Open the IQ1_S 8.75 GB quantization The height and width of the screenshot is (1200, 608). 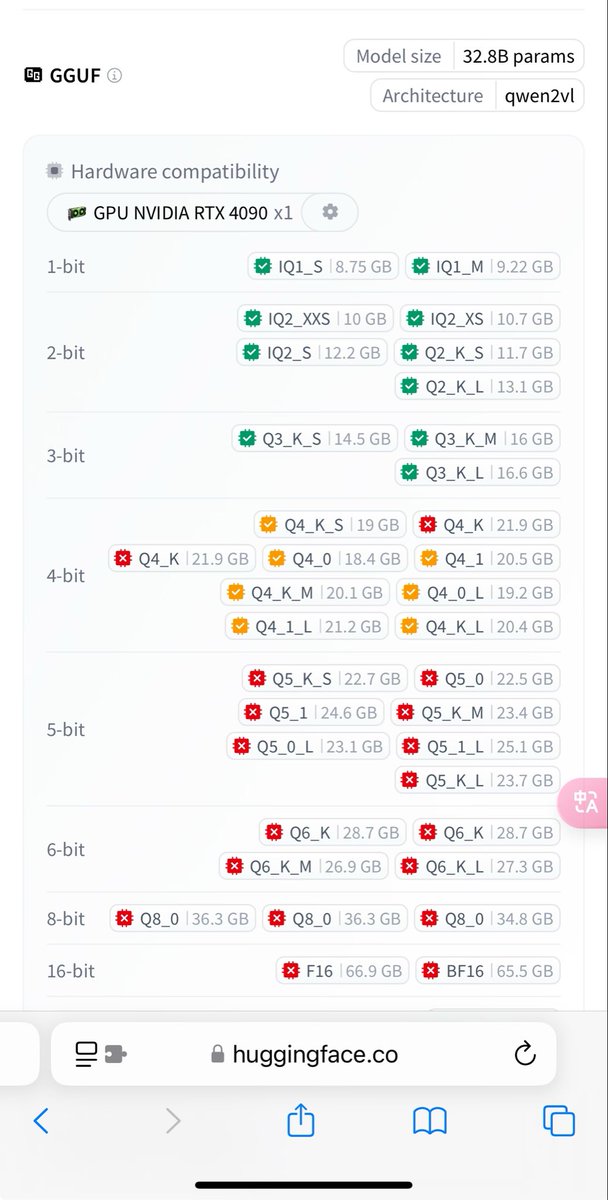(323, 267)
